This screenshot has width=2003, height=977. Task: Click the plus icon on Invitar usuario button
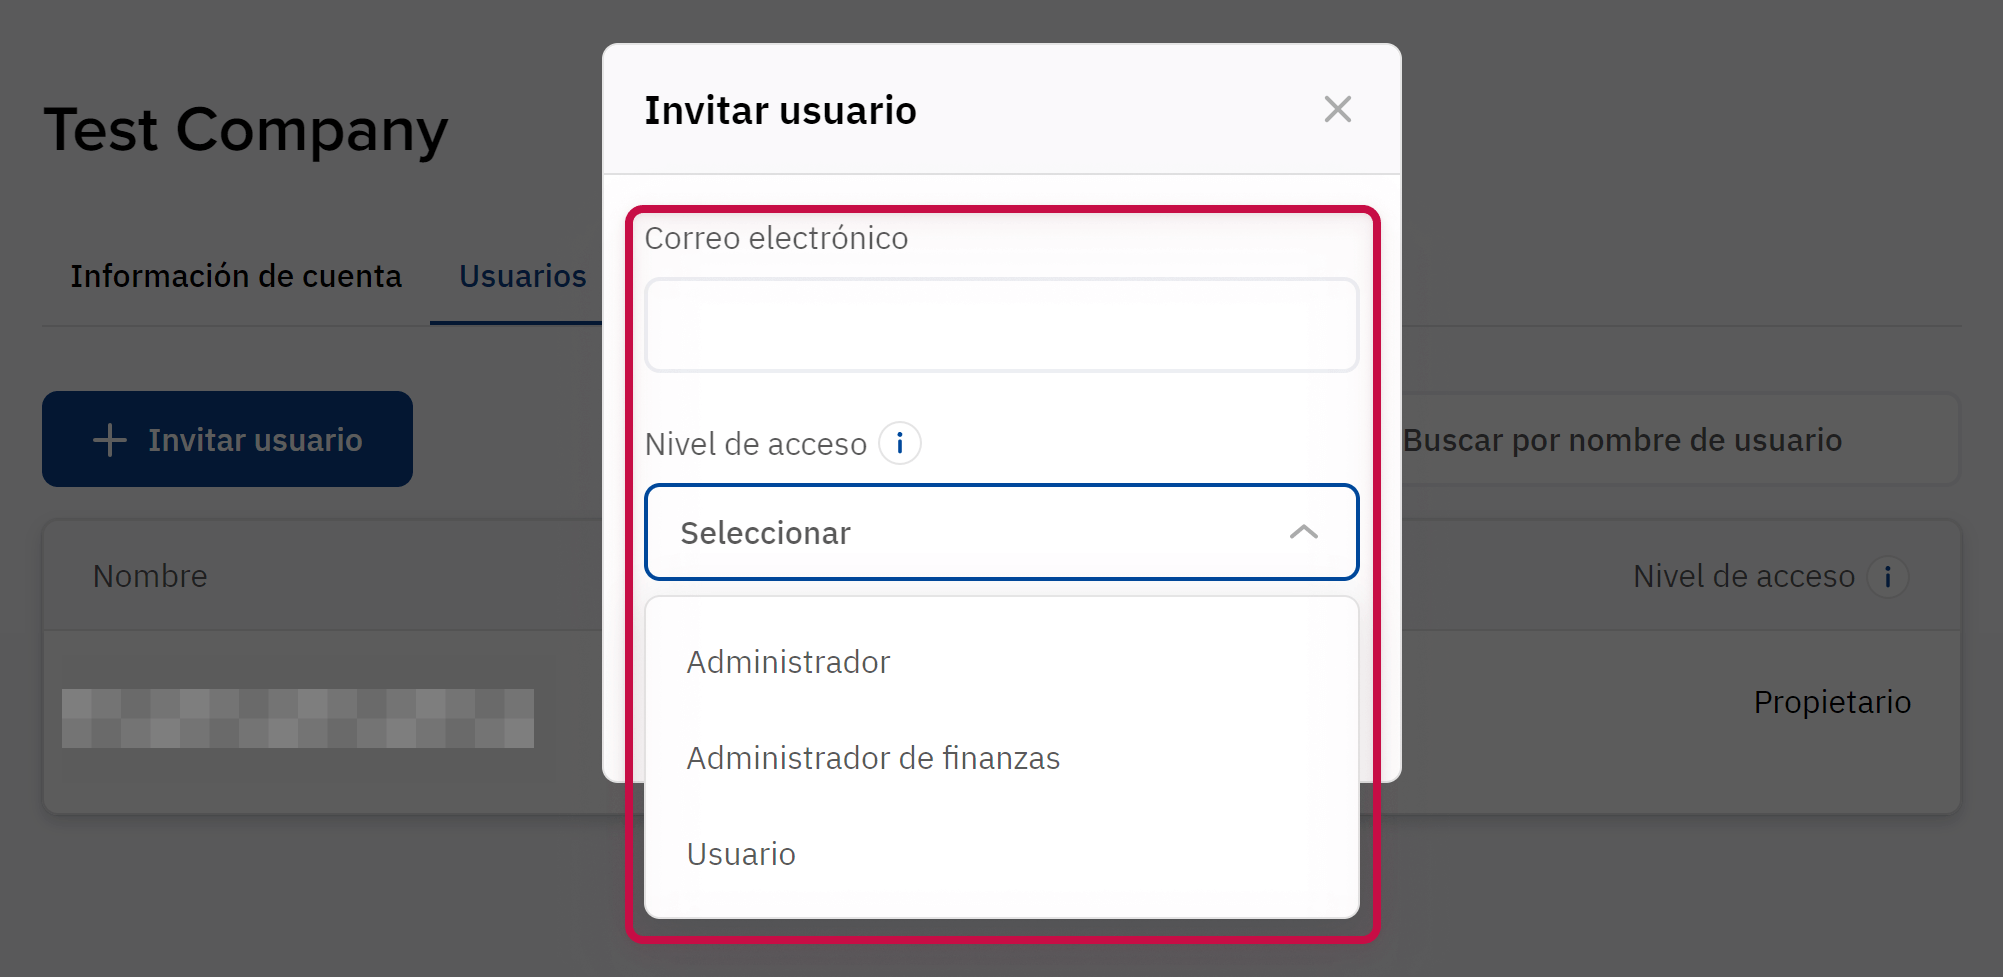pos(110,440)
